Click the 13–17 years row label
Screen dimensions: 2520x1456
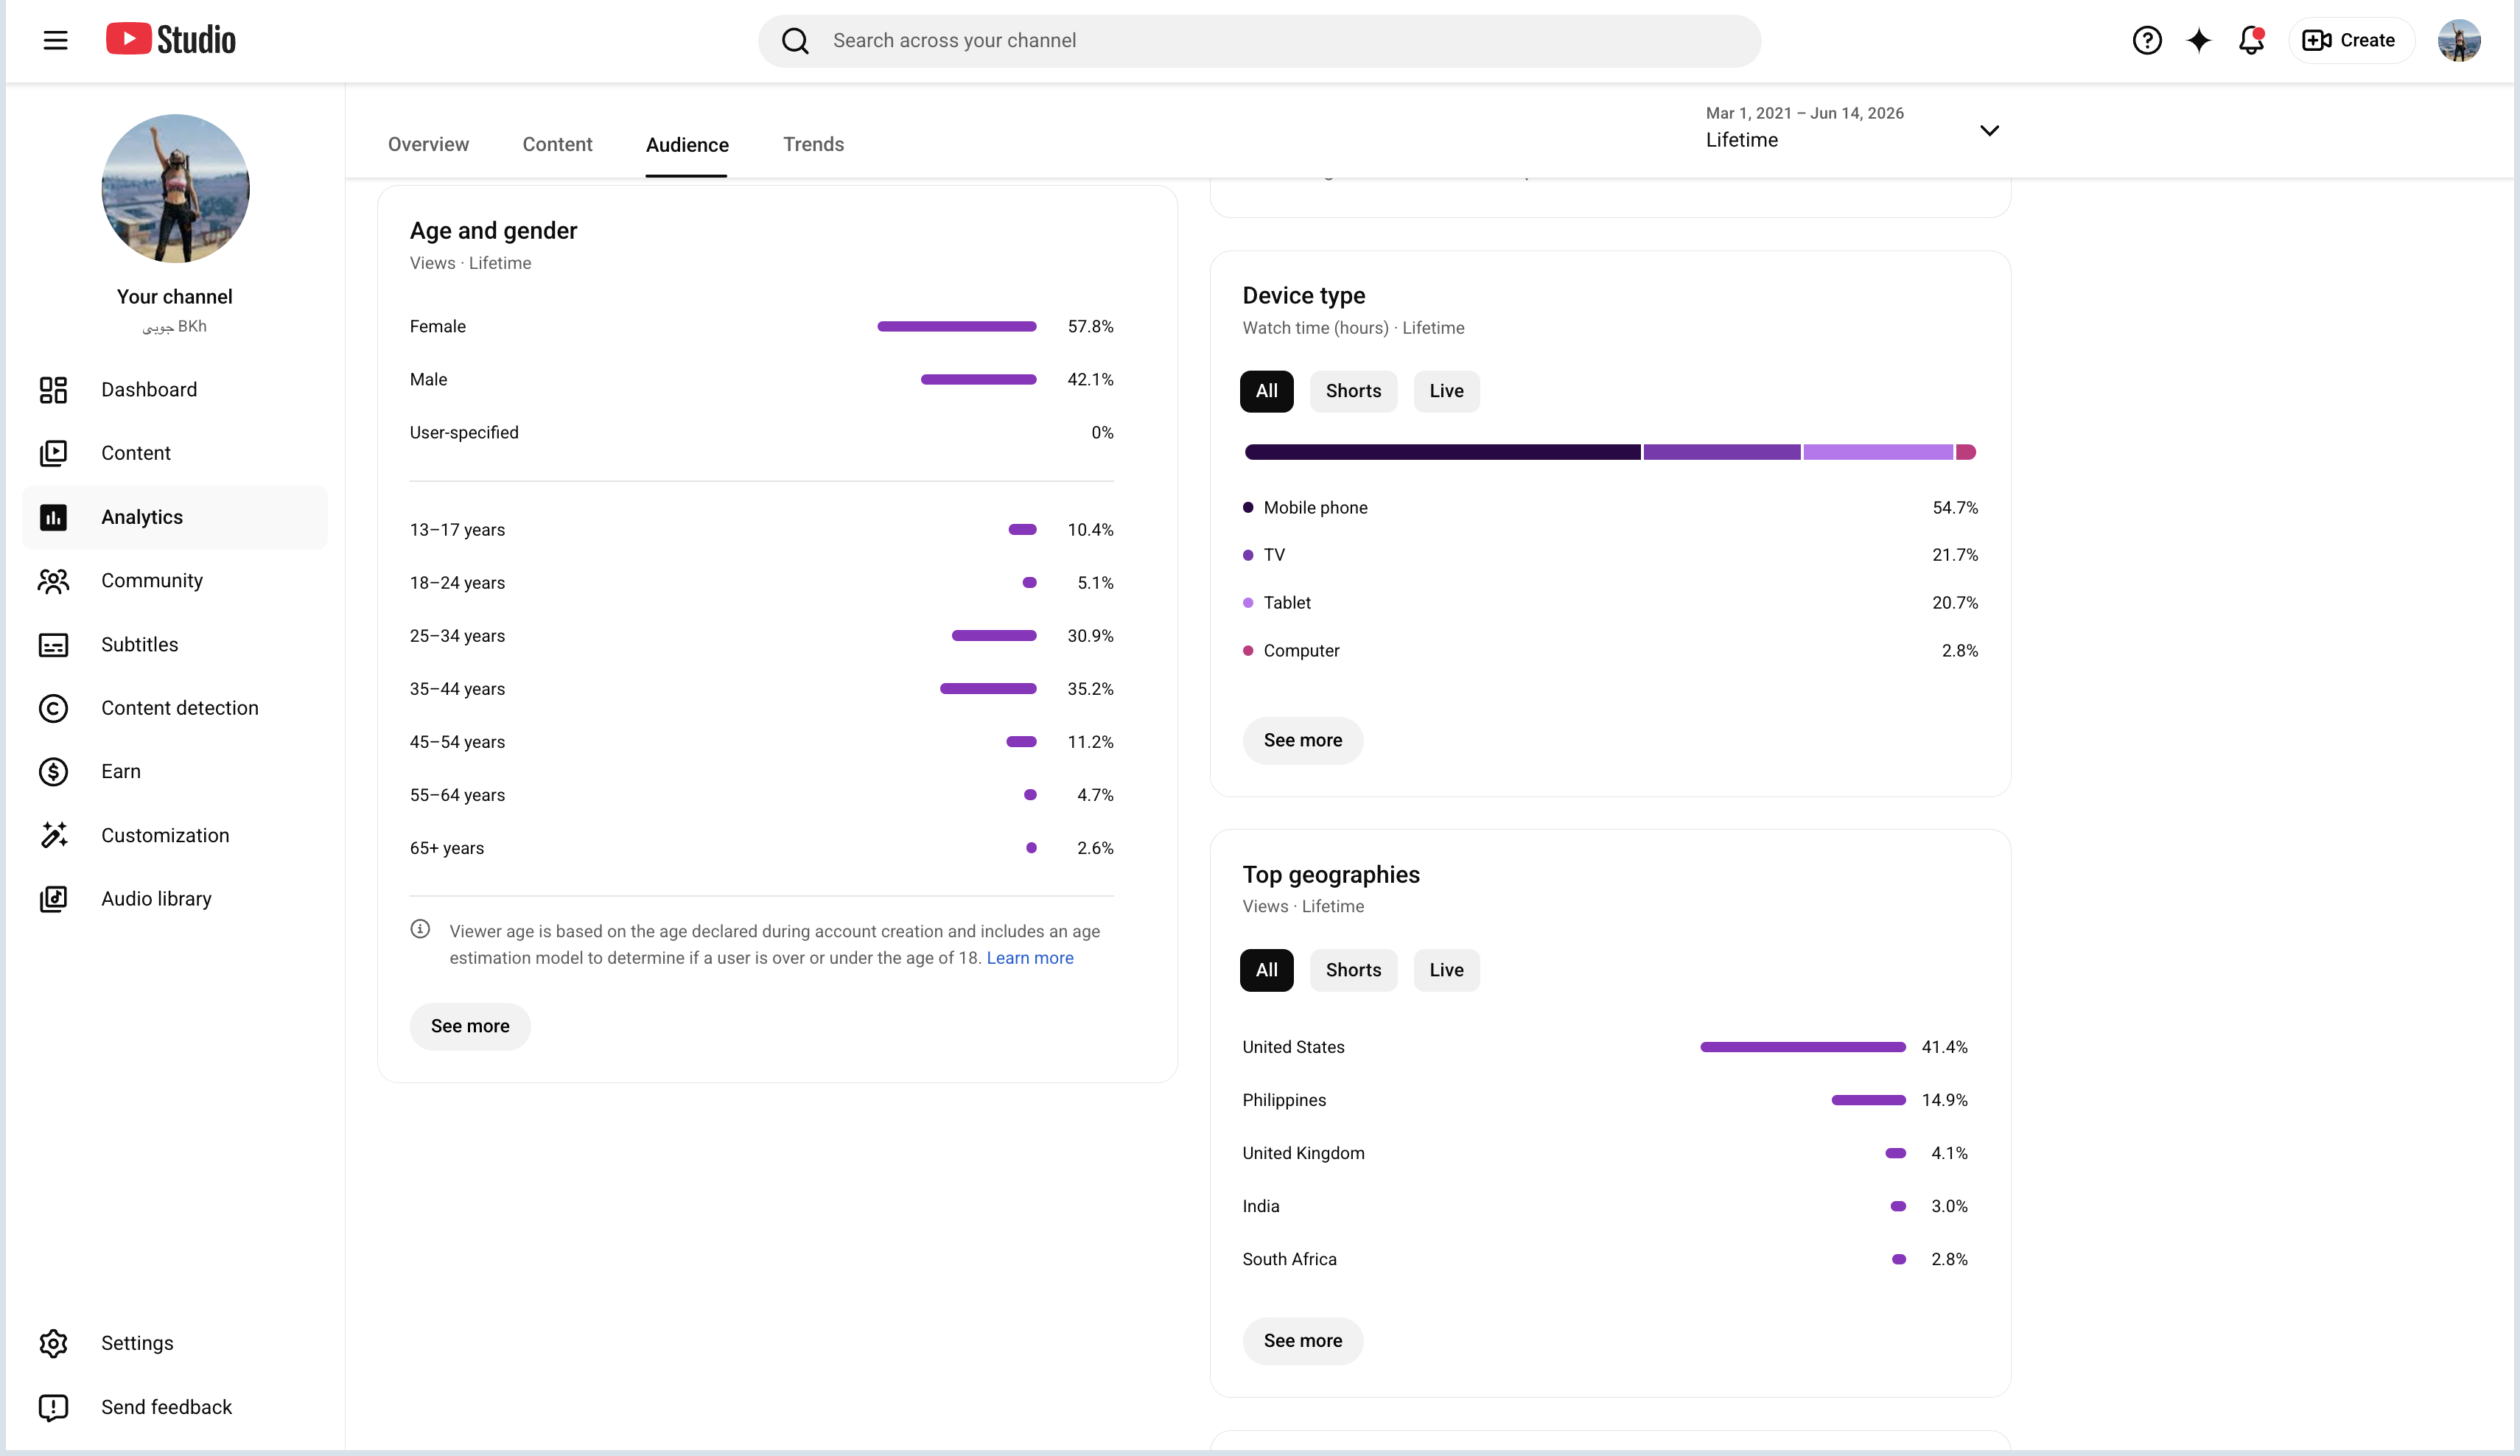[x=457, y=530]
